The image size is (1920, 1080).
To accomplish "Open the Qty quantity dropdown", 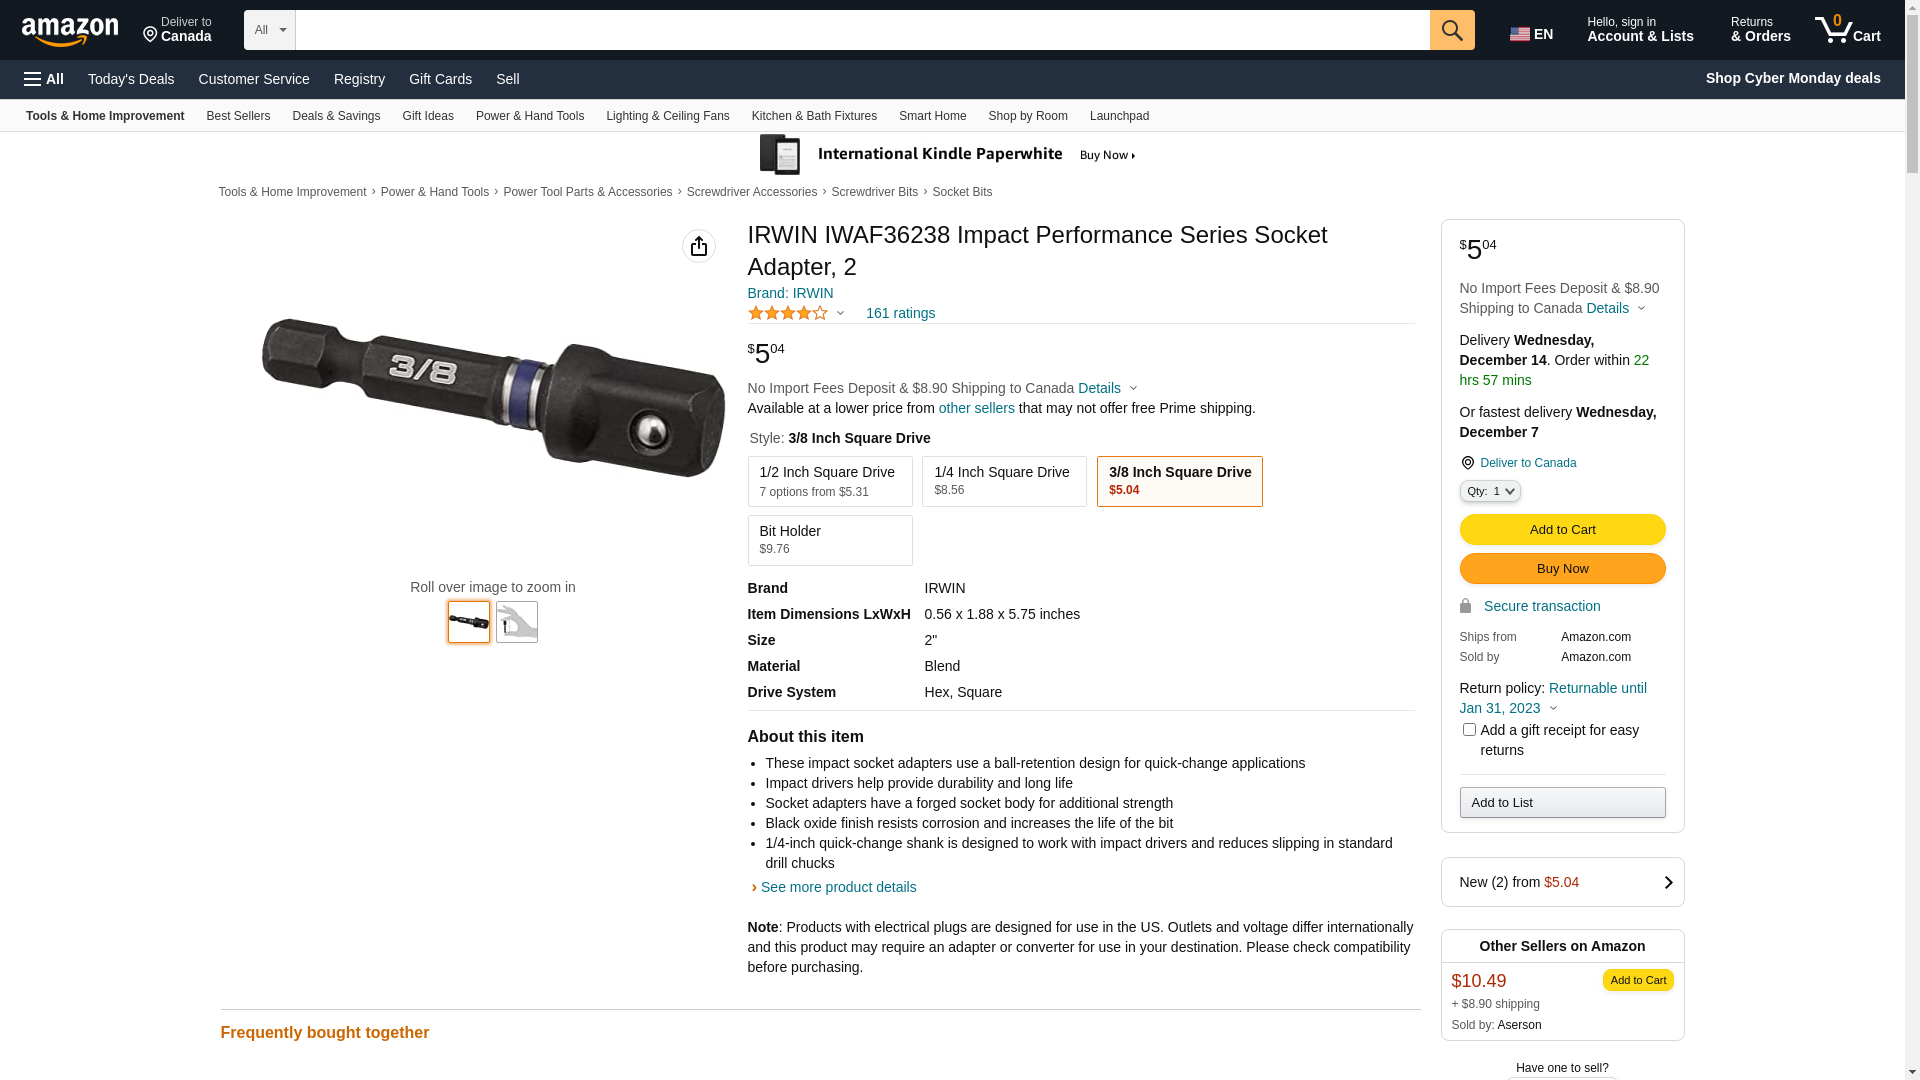I will (x=1490, y=491).
